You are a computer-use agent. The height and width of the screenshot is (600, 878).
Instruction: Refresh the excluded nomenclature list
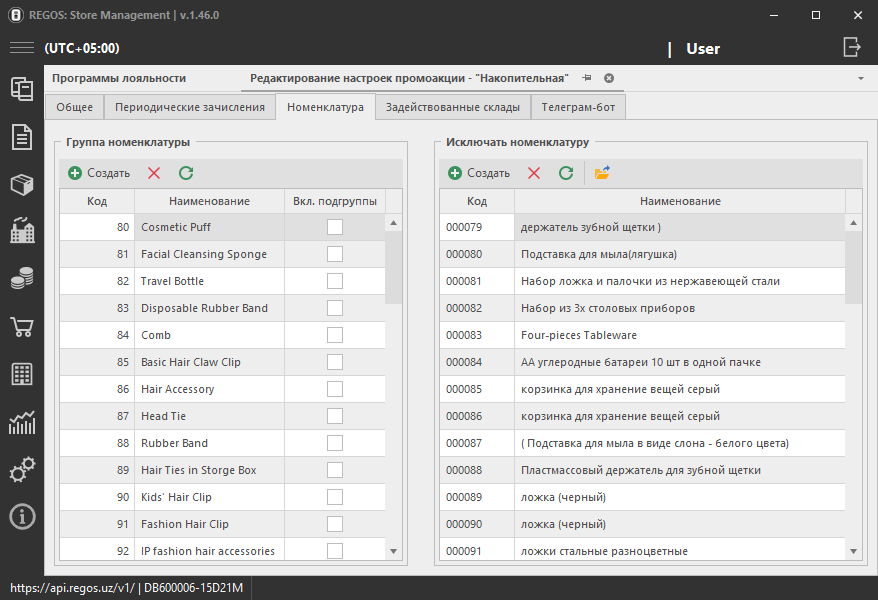pos(566,173)
